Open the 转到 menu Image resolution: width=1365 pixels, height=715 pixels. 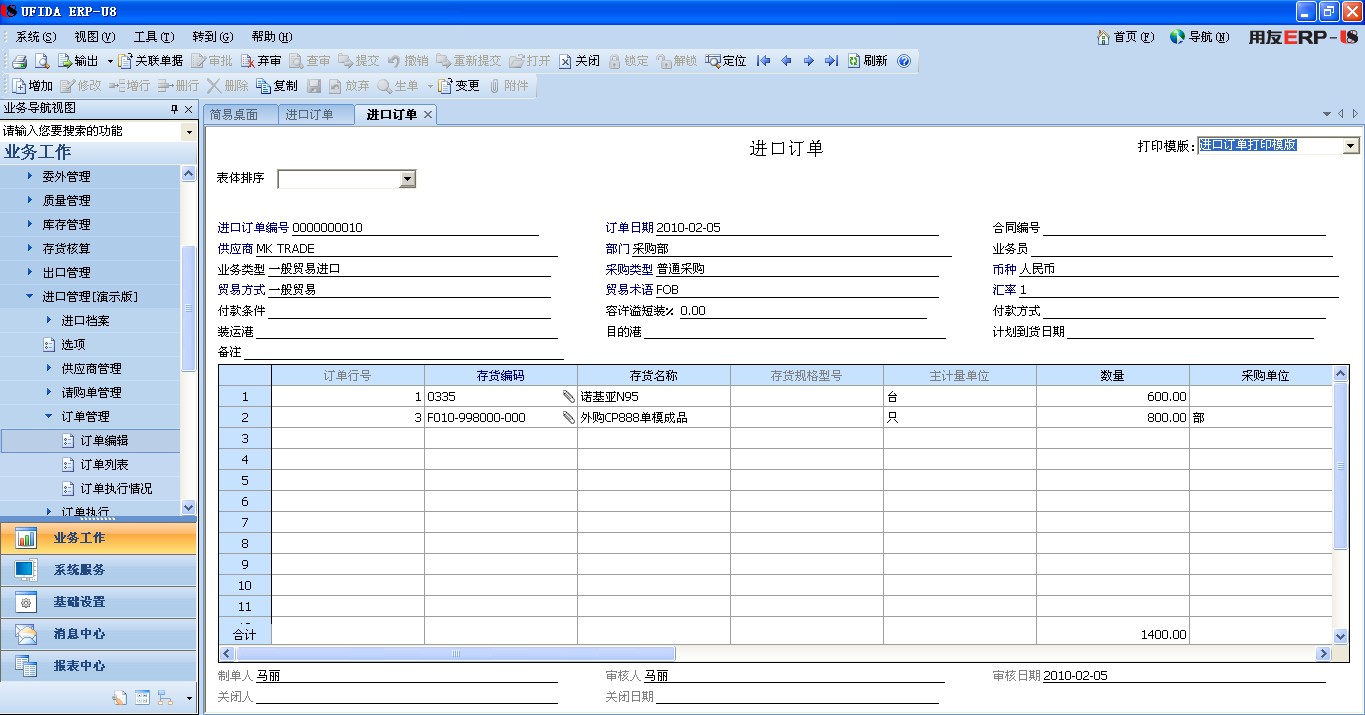212,37
